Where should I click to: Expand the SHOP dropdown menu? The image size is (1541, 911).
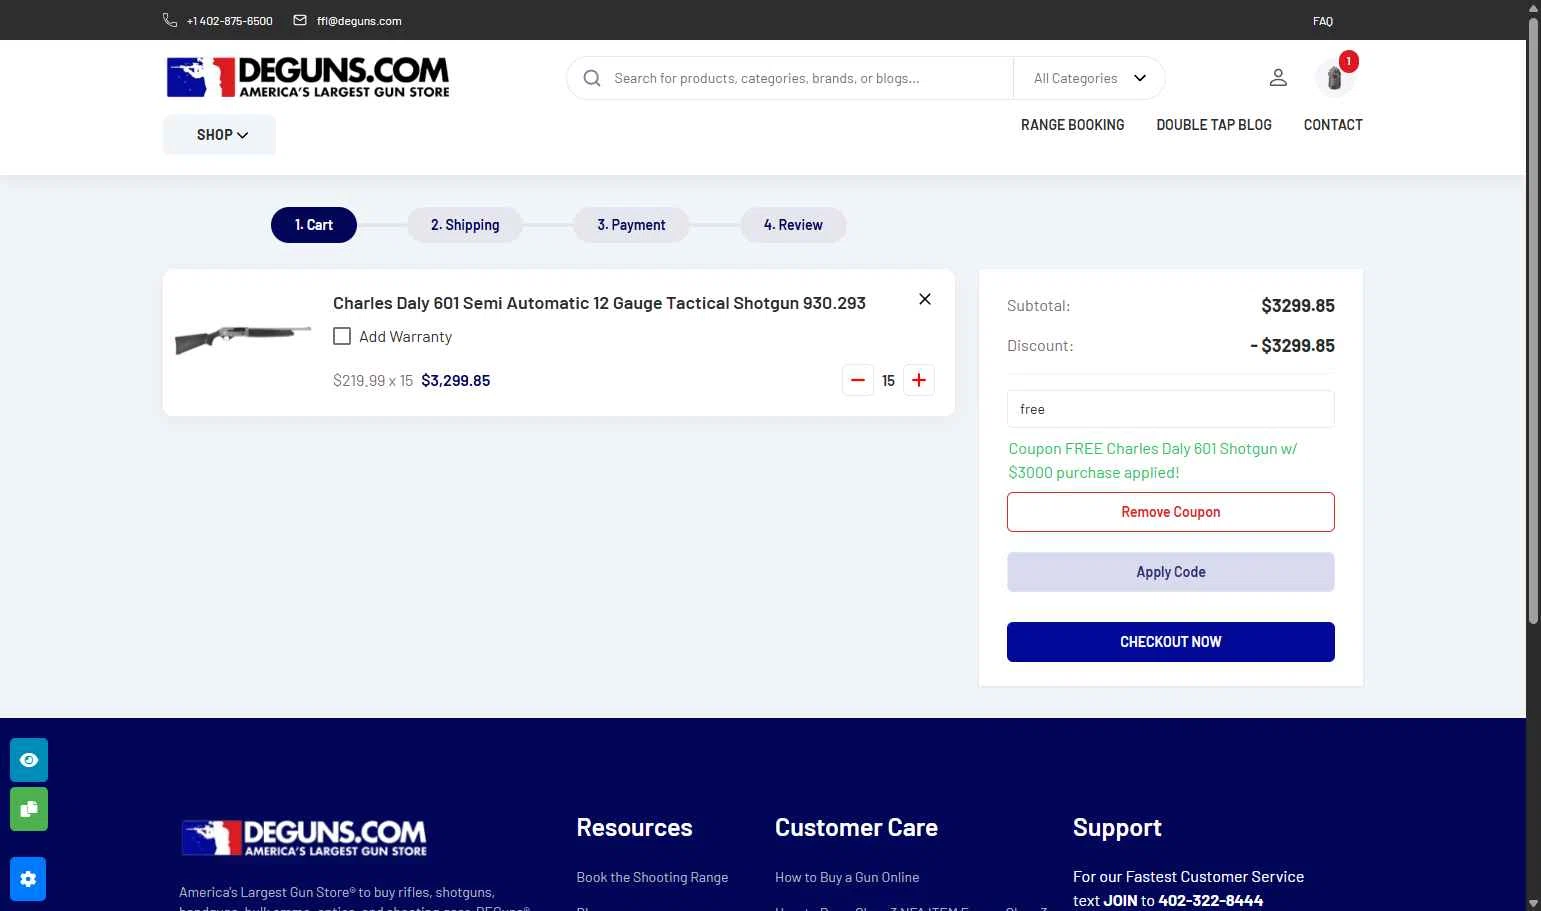220,135
